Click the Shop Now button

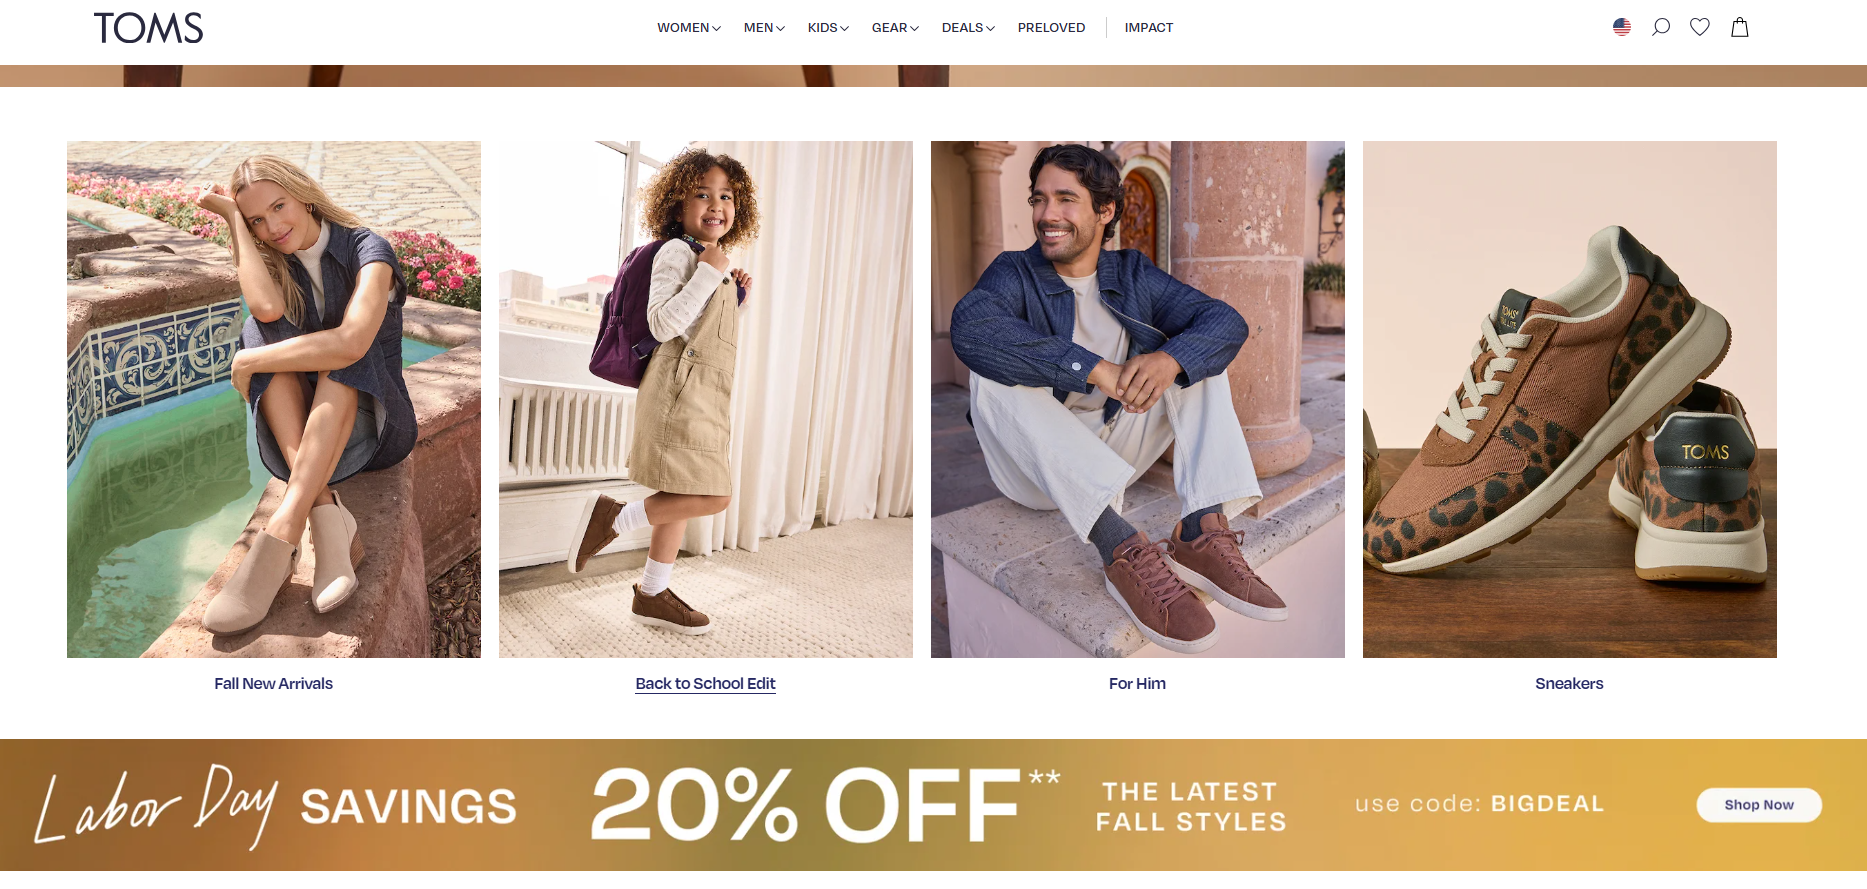pyautogui.click(x=1759, y=805)
